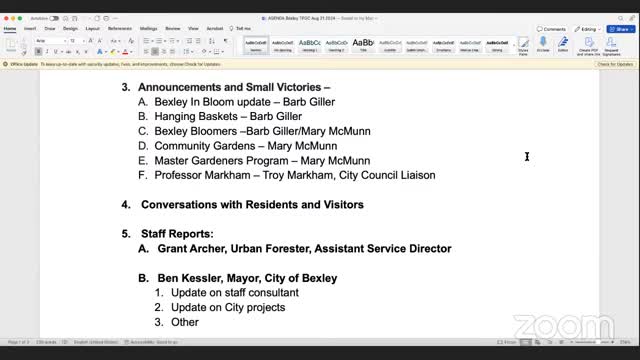The image size is (640, 360).
Task: Align text left
Action: point(146,52)
